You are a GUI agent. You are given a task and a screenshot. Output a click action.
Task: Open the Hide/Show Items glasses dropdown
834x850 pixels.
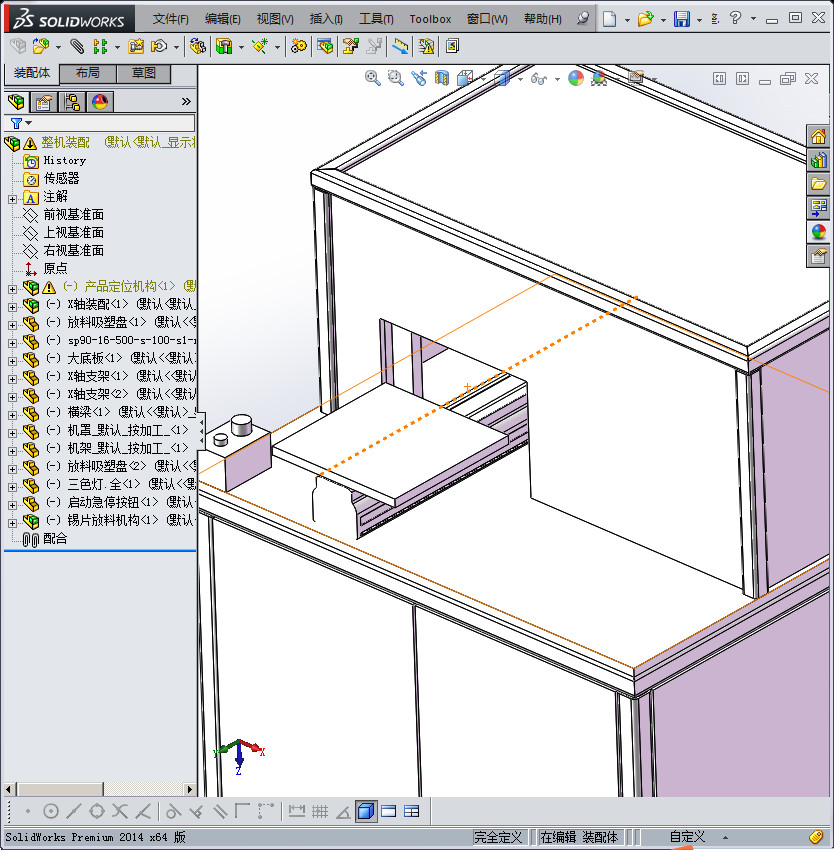(557, 80)
